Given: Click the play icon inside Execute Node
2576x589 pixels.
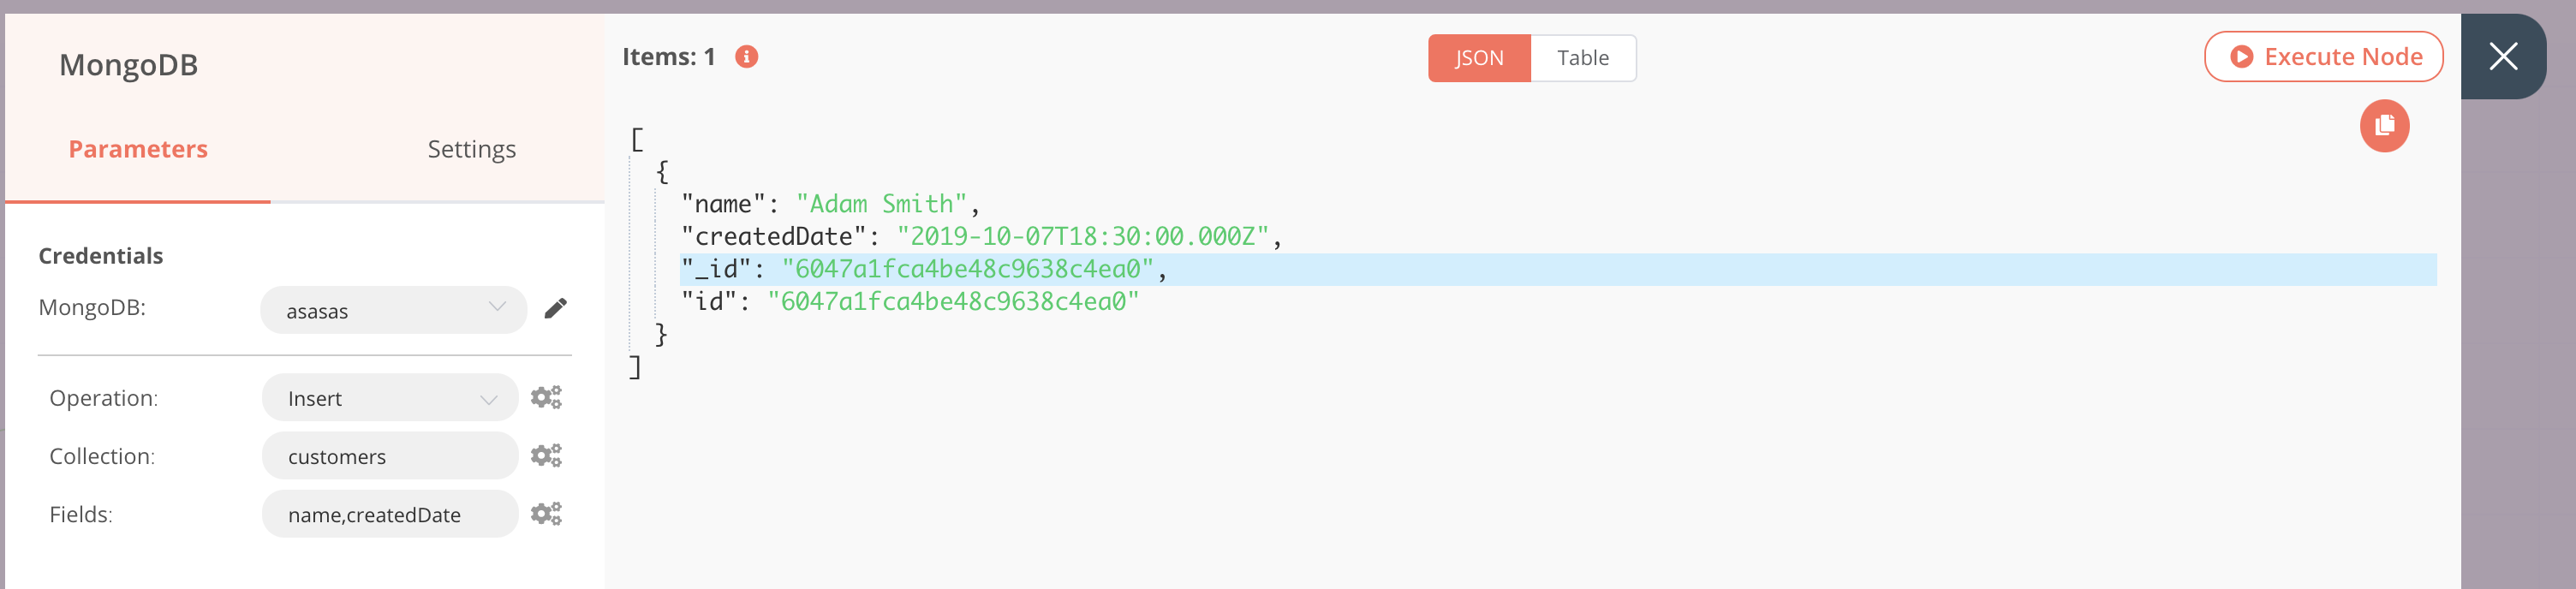Looking at the screenshot, I should coord(2243,57).
